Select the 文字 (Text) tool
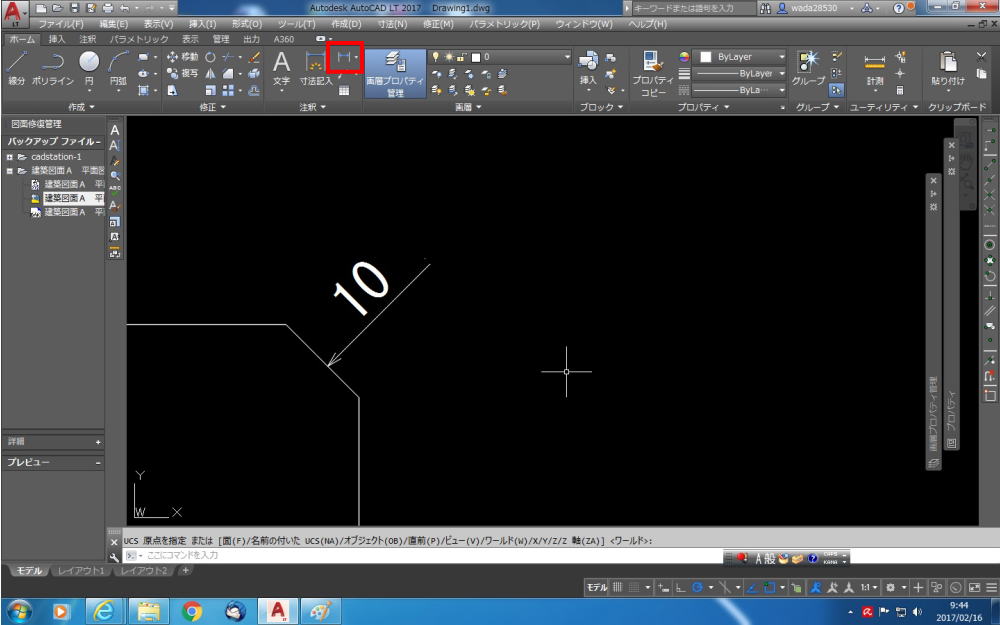This screenshot has height=625, width=1000. click(x=281, y=69)
